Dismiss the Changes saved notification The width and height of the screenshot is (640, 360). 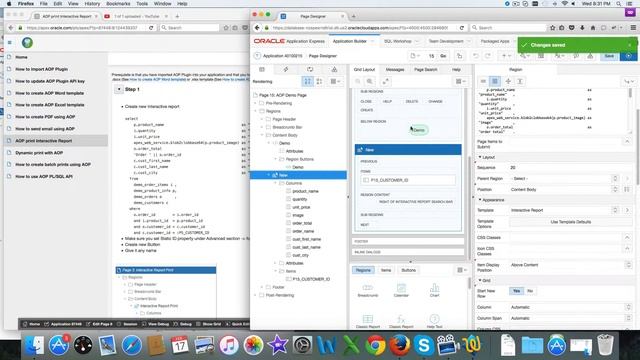630,45
